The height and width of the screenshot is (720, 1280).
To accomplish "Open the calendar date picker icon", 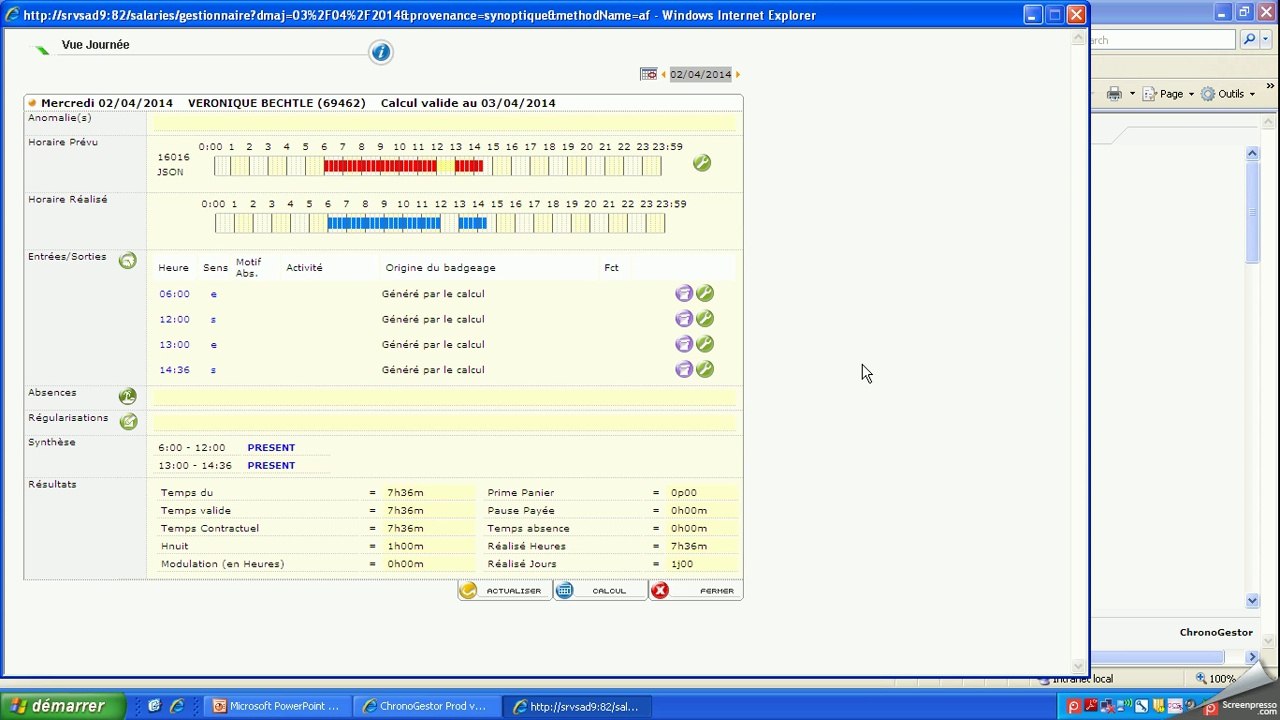I will [x=649, y=74].
